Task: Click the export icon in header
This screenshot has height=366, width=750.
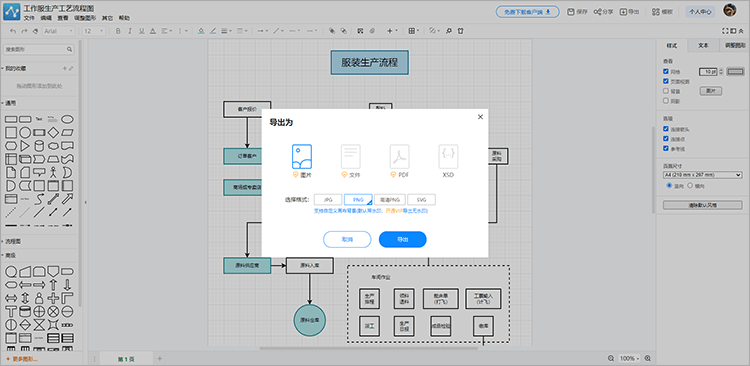Action: pos(623,11)
